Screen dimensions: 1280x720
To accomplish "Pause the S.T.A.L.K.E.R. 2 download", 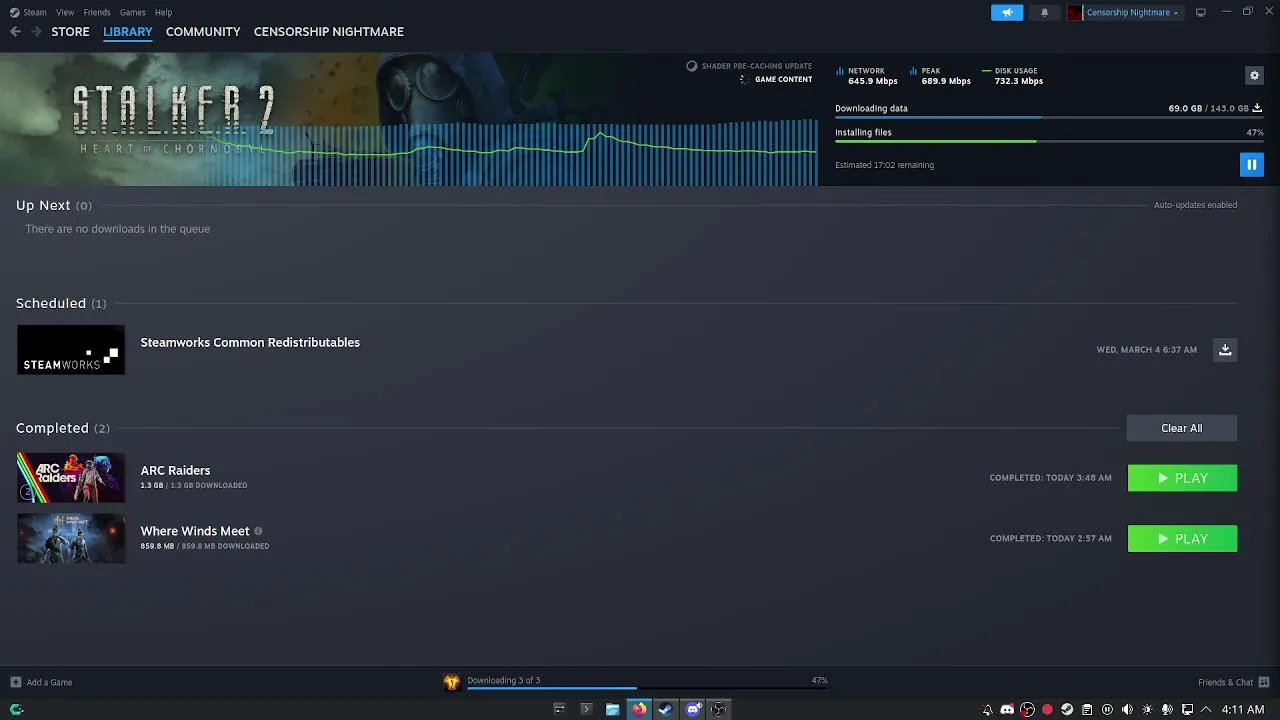I will [1251, 164].
